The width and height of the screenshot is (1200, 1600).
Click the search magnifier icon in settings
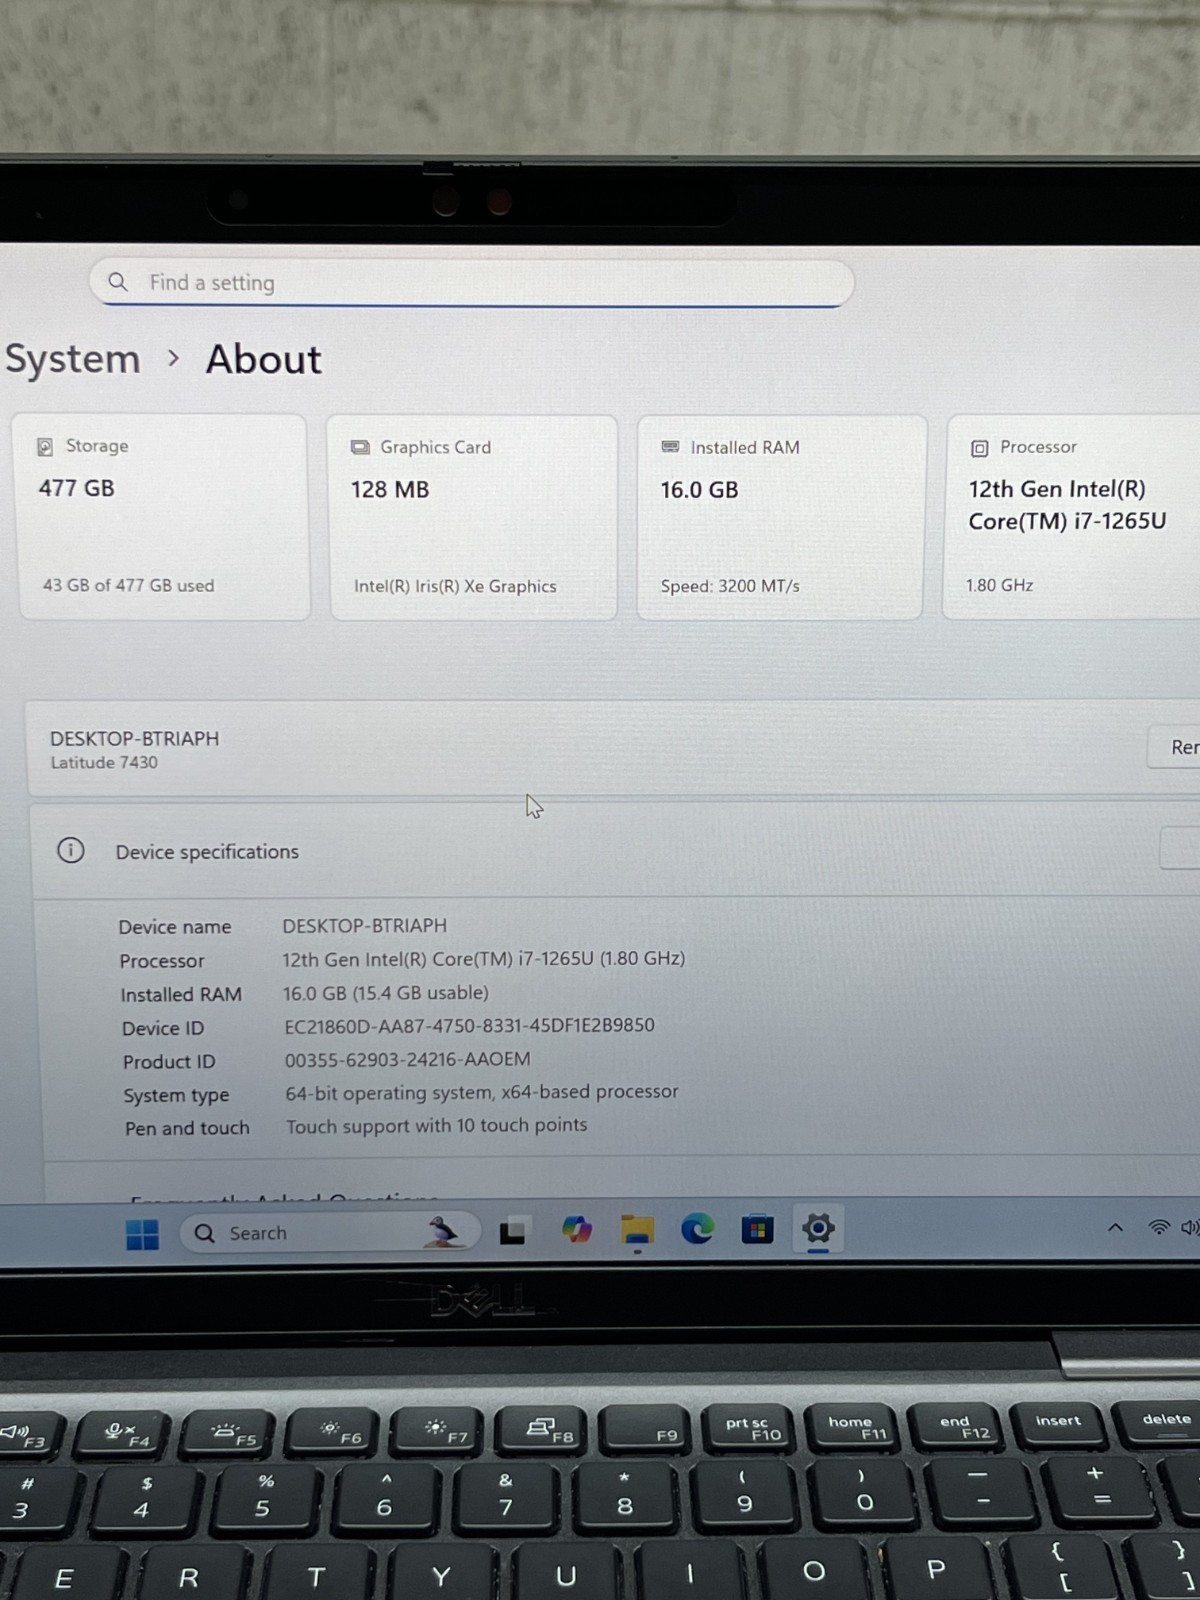118,282
